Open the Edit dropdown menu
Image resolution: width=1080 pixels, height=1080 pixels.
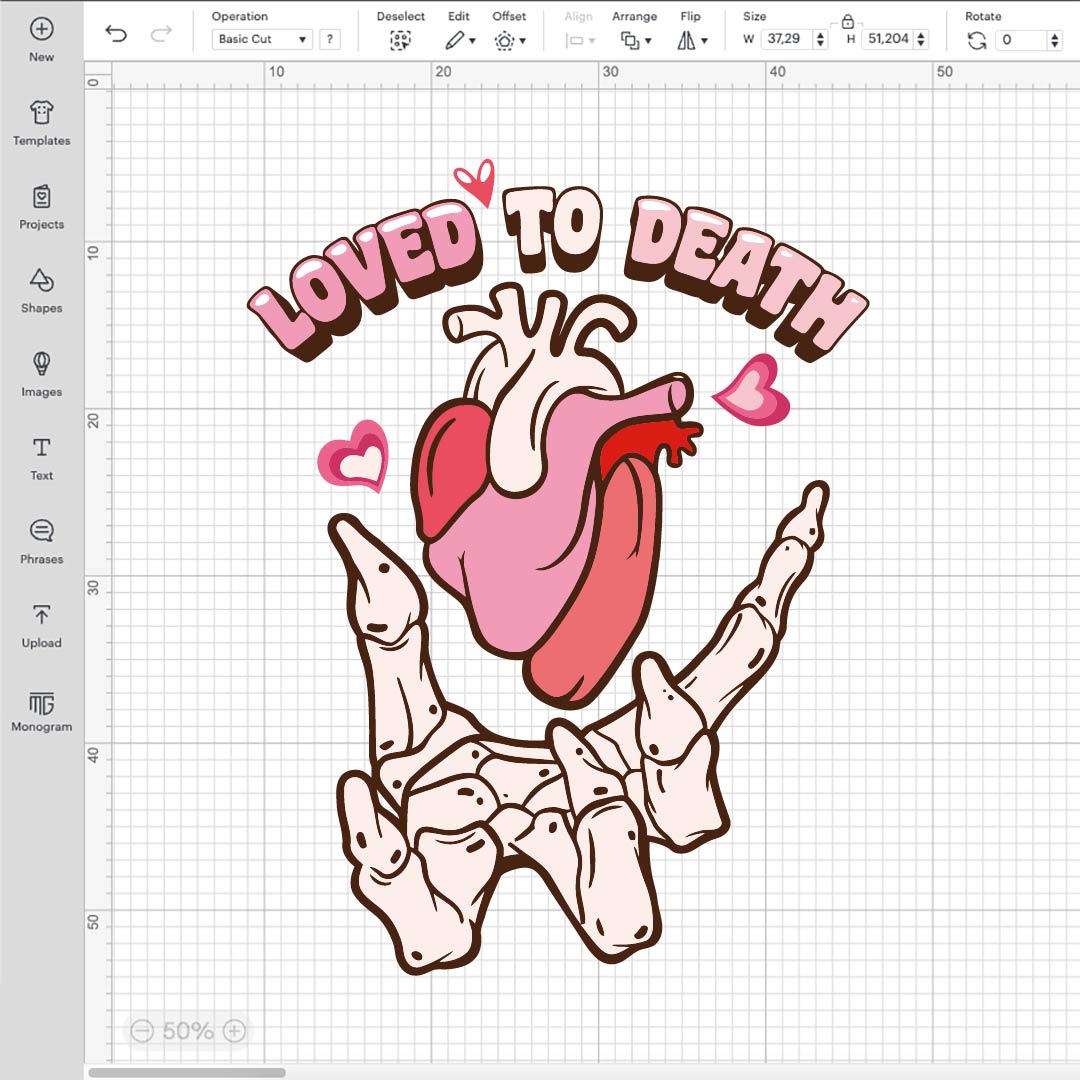pyautogui.click(x=460, y=40)
